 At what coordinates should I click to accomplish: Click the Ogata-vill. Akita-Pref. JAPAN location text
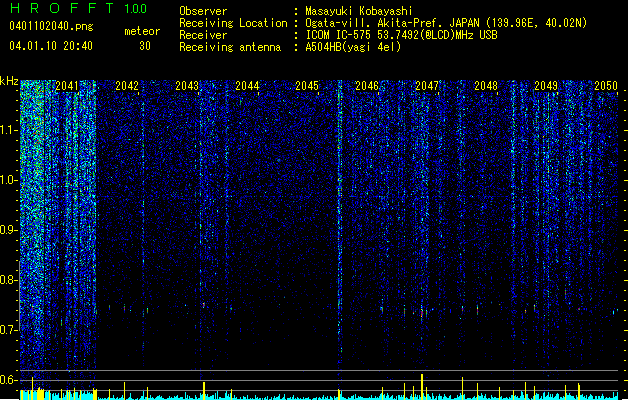point(446,23)
